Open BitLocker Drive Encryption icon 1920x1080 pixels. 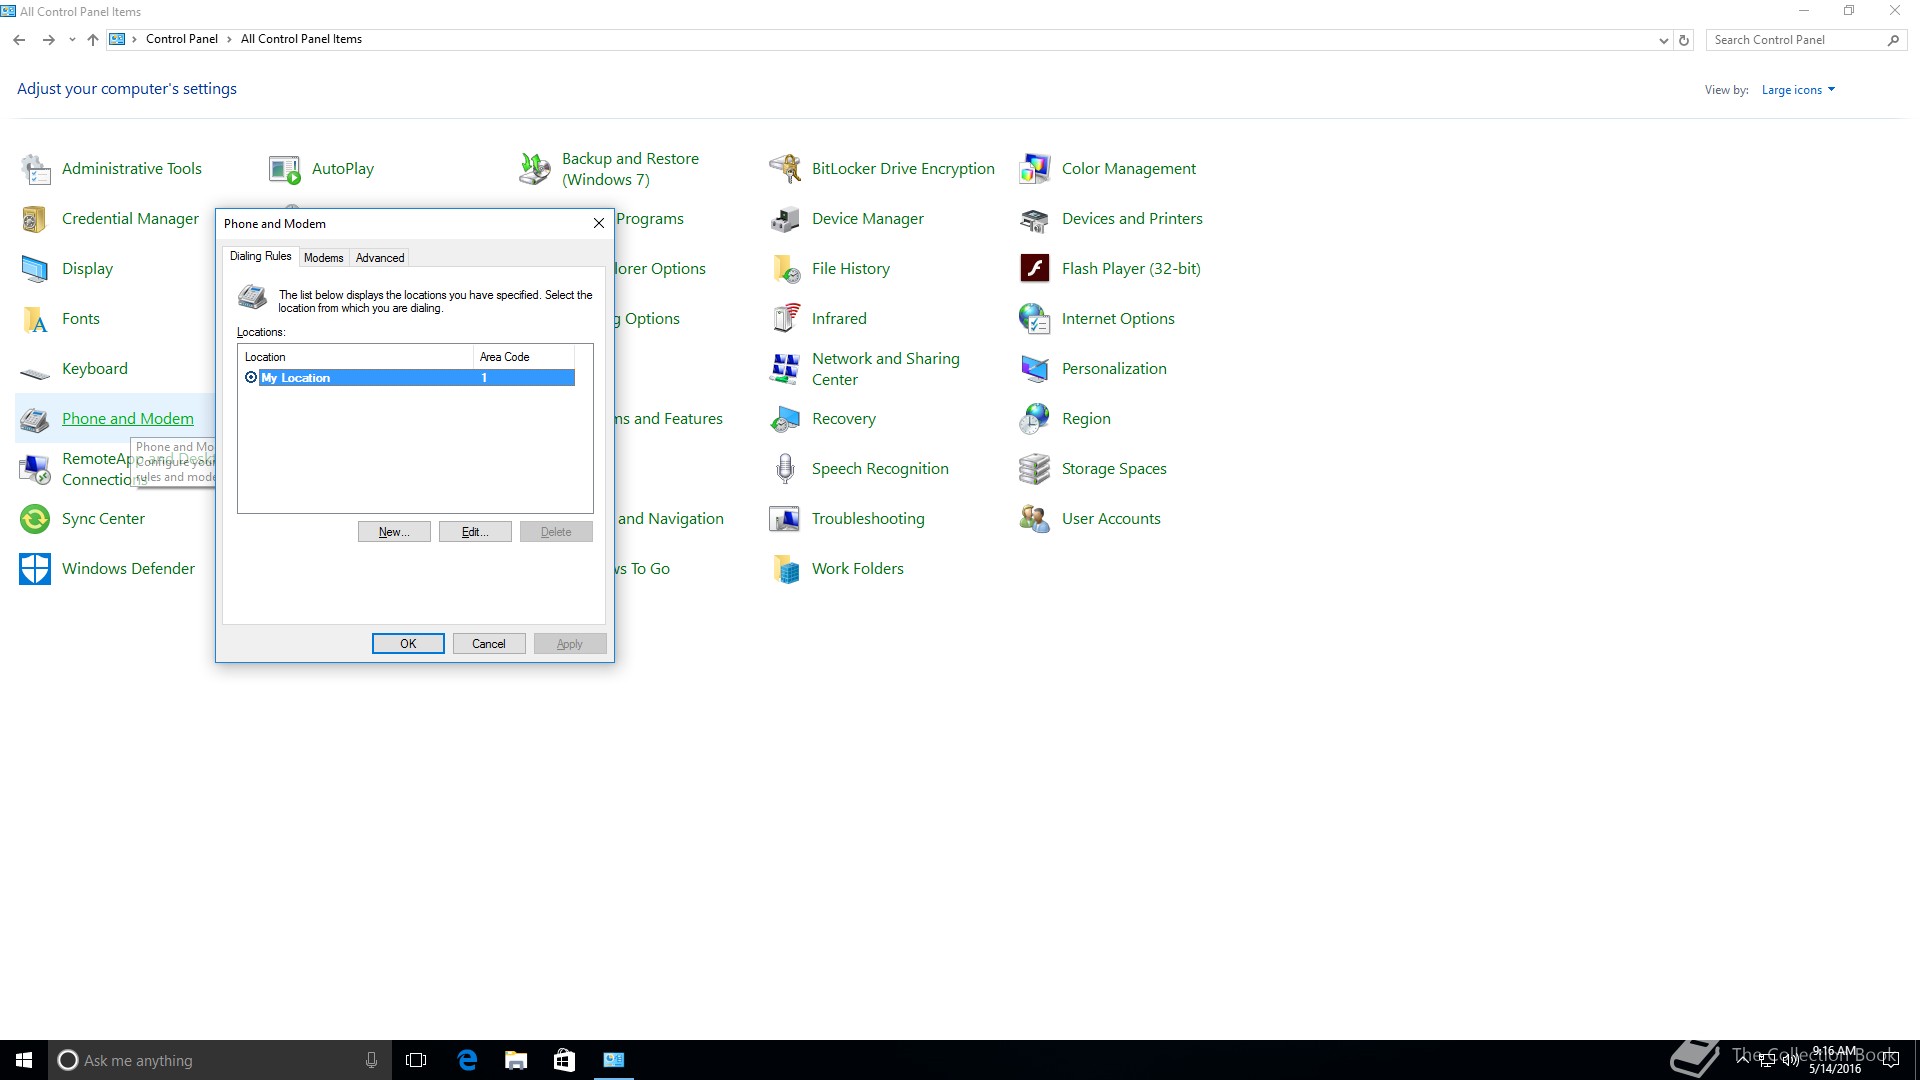[x=785, y=169]
